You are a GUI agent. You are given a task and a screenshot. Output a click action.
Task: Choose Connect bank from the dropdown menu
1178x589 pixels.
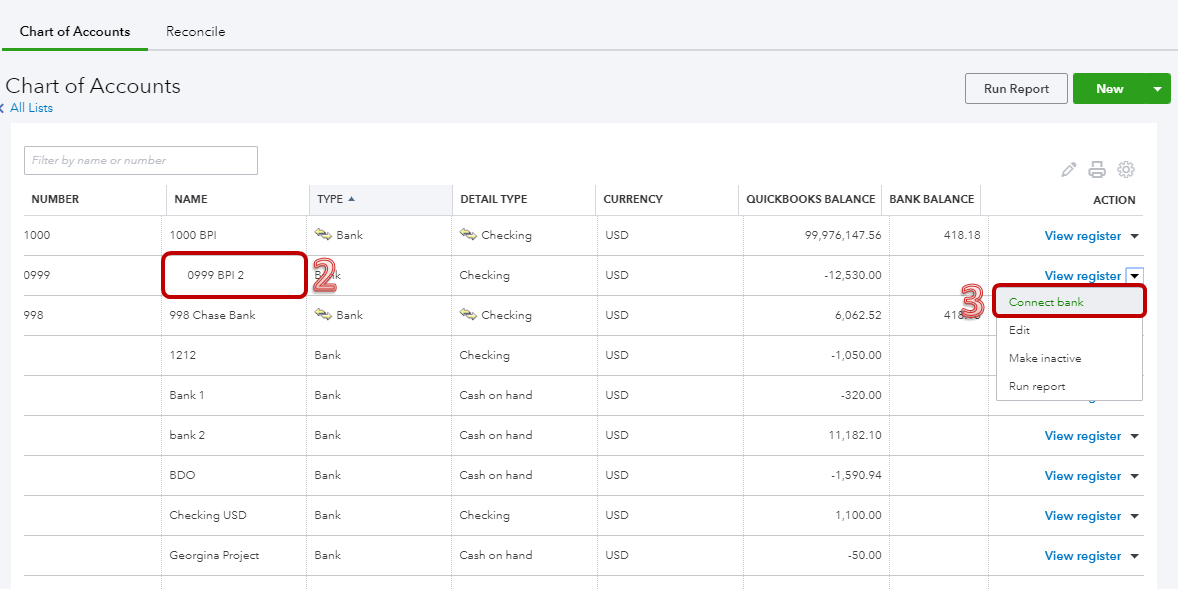(1069, 302)
